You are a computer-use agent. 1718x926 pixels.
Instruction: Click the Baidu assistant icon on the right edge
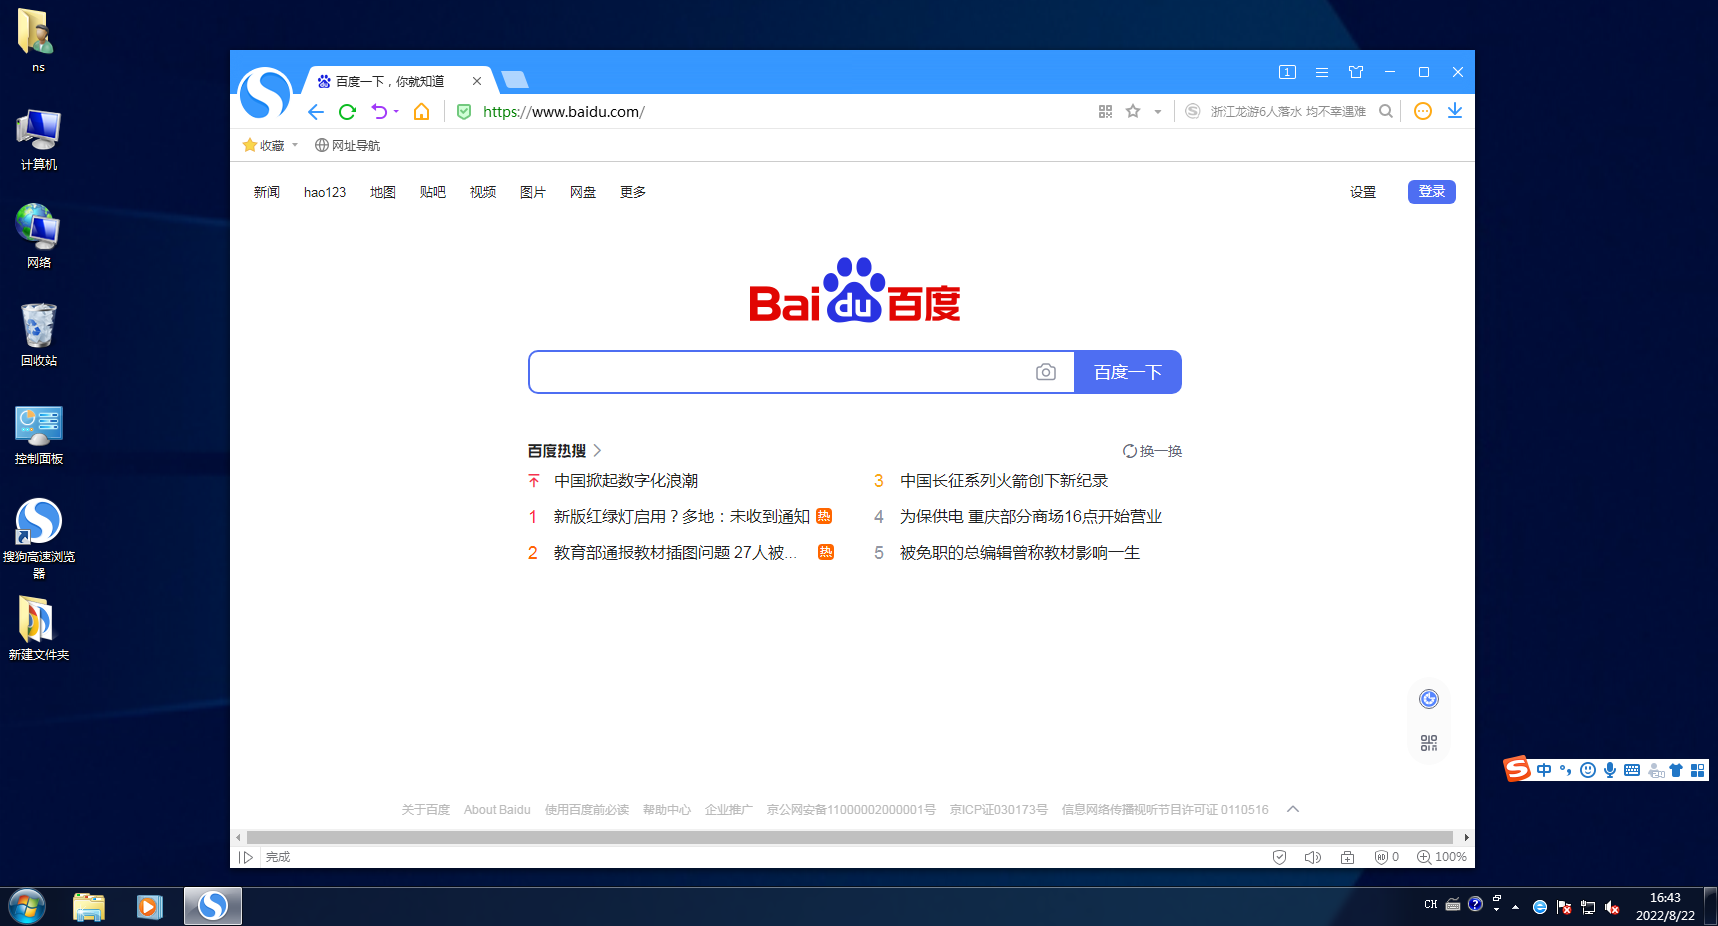(1429, 699)
